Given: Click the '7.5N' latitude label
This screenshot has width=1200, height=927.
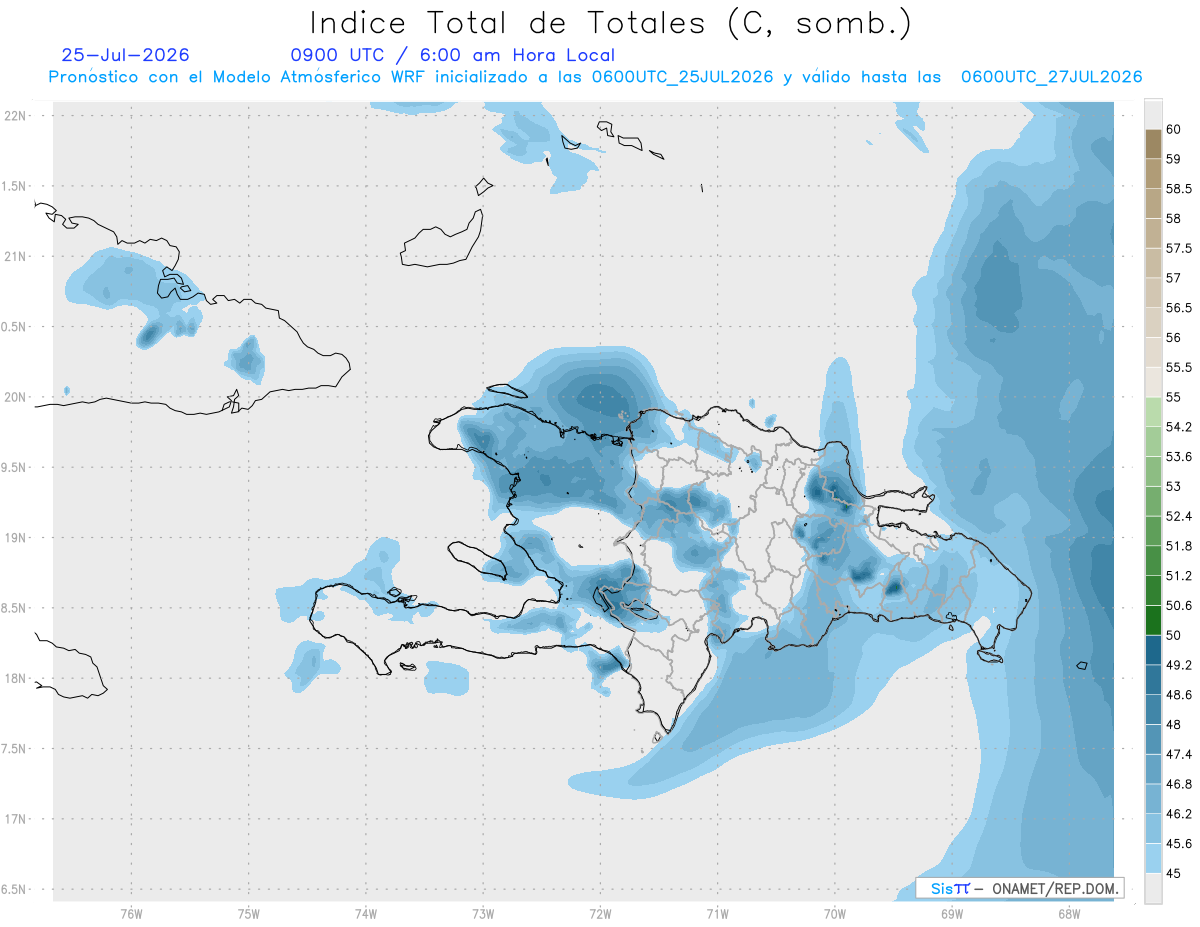Looking at the screenshot, I should point(15,749).
